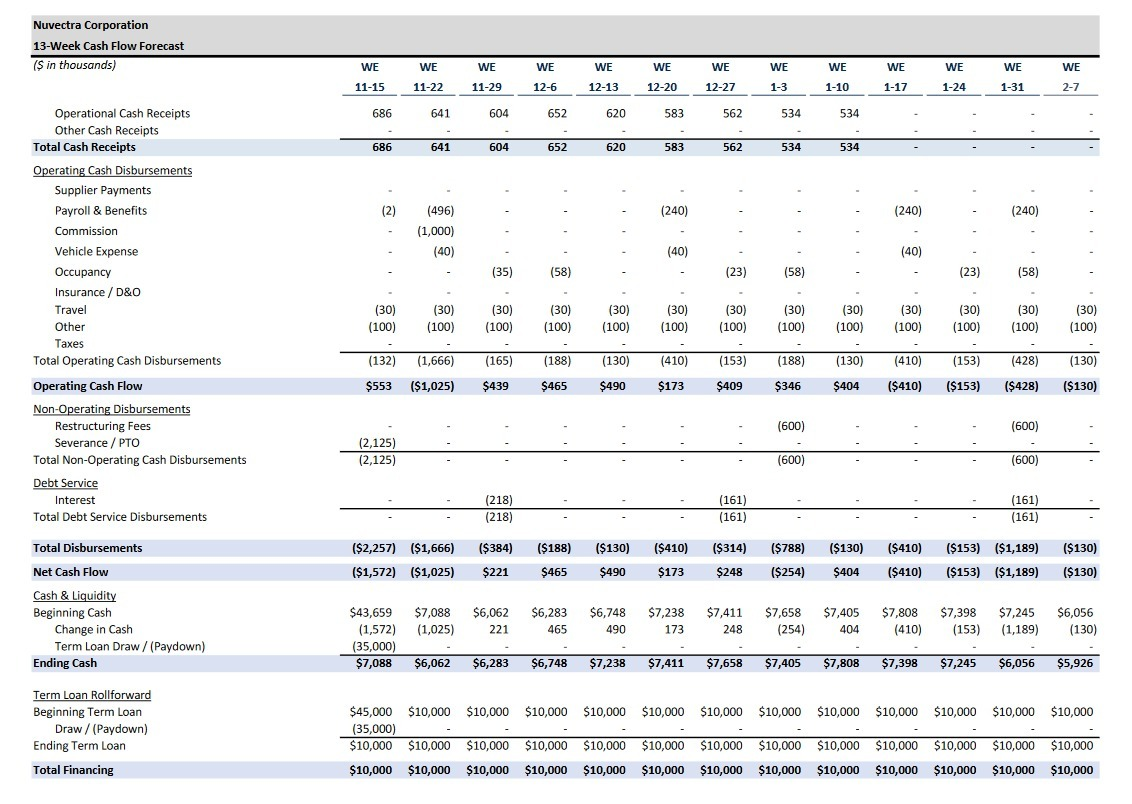
Task: Click the ($ in thousands) note
Action: tap(74, 66)
